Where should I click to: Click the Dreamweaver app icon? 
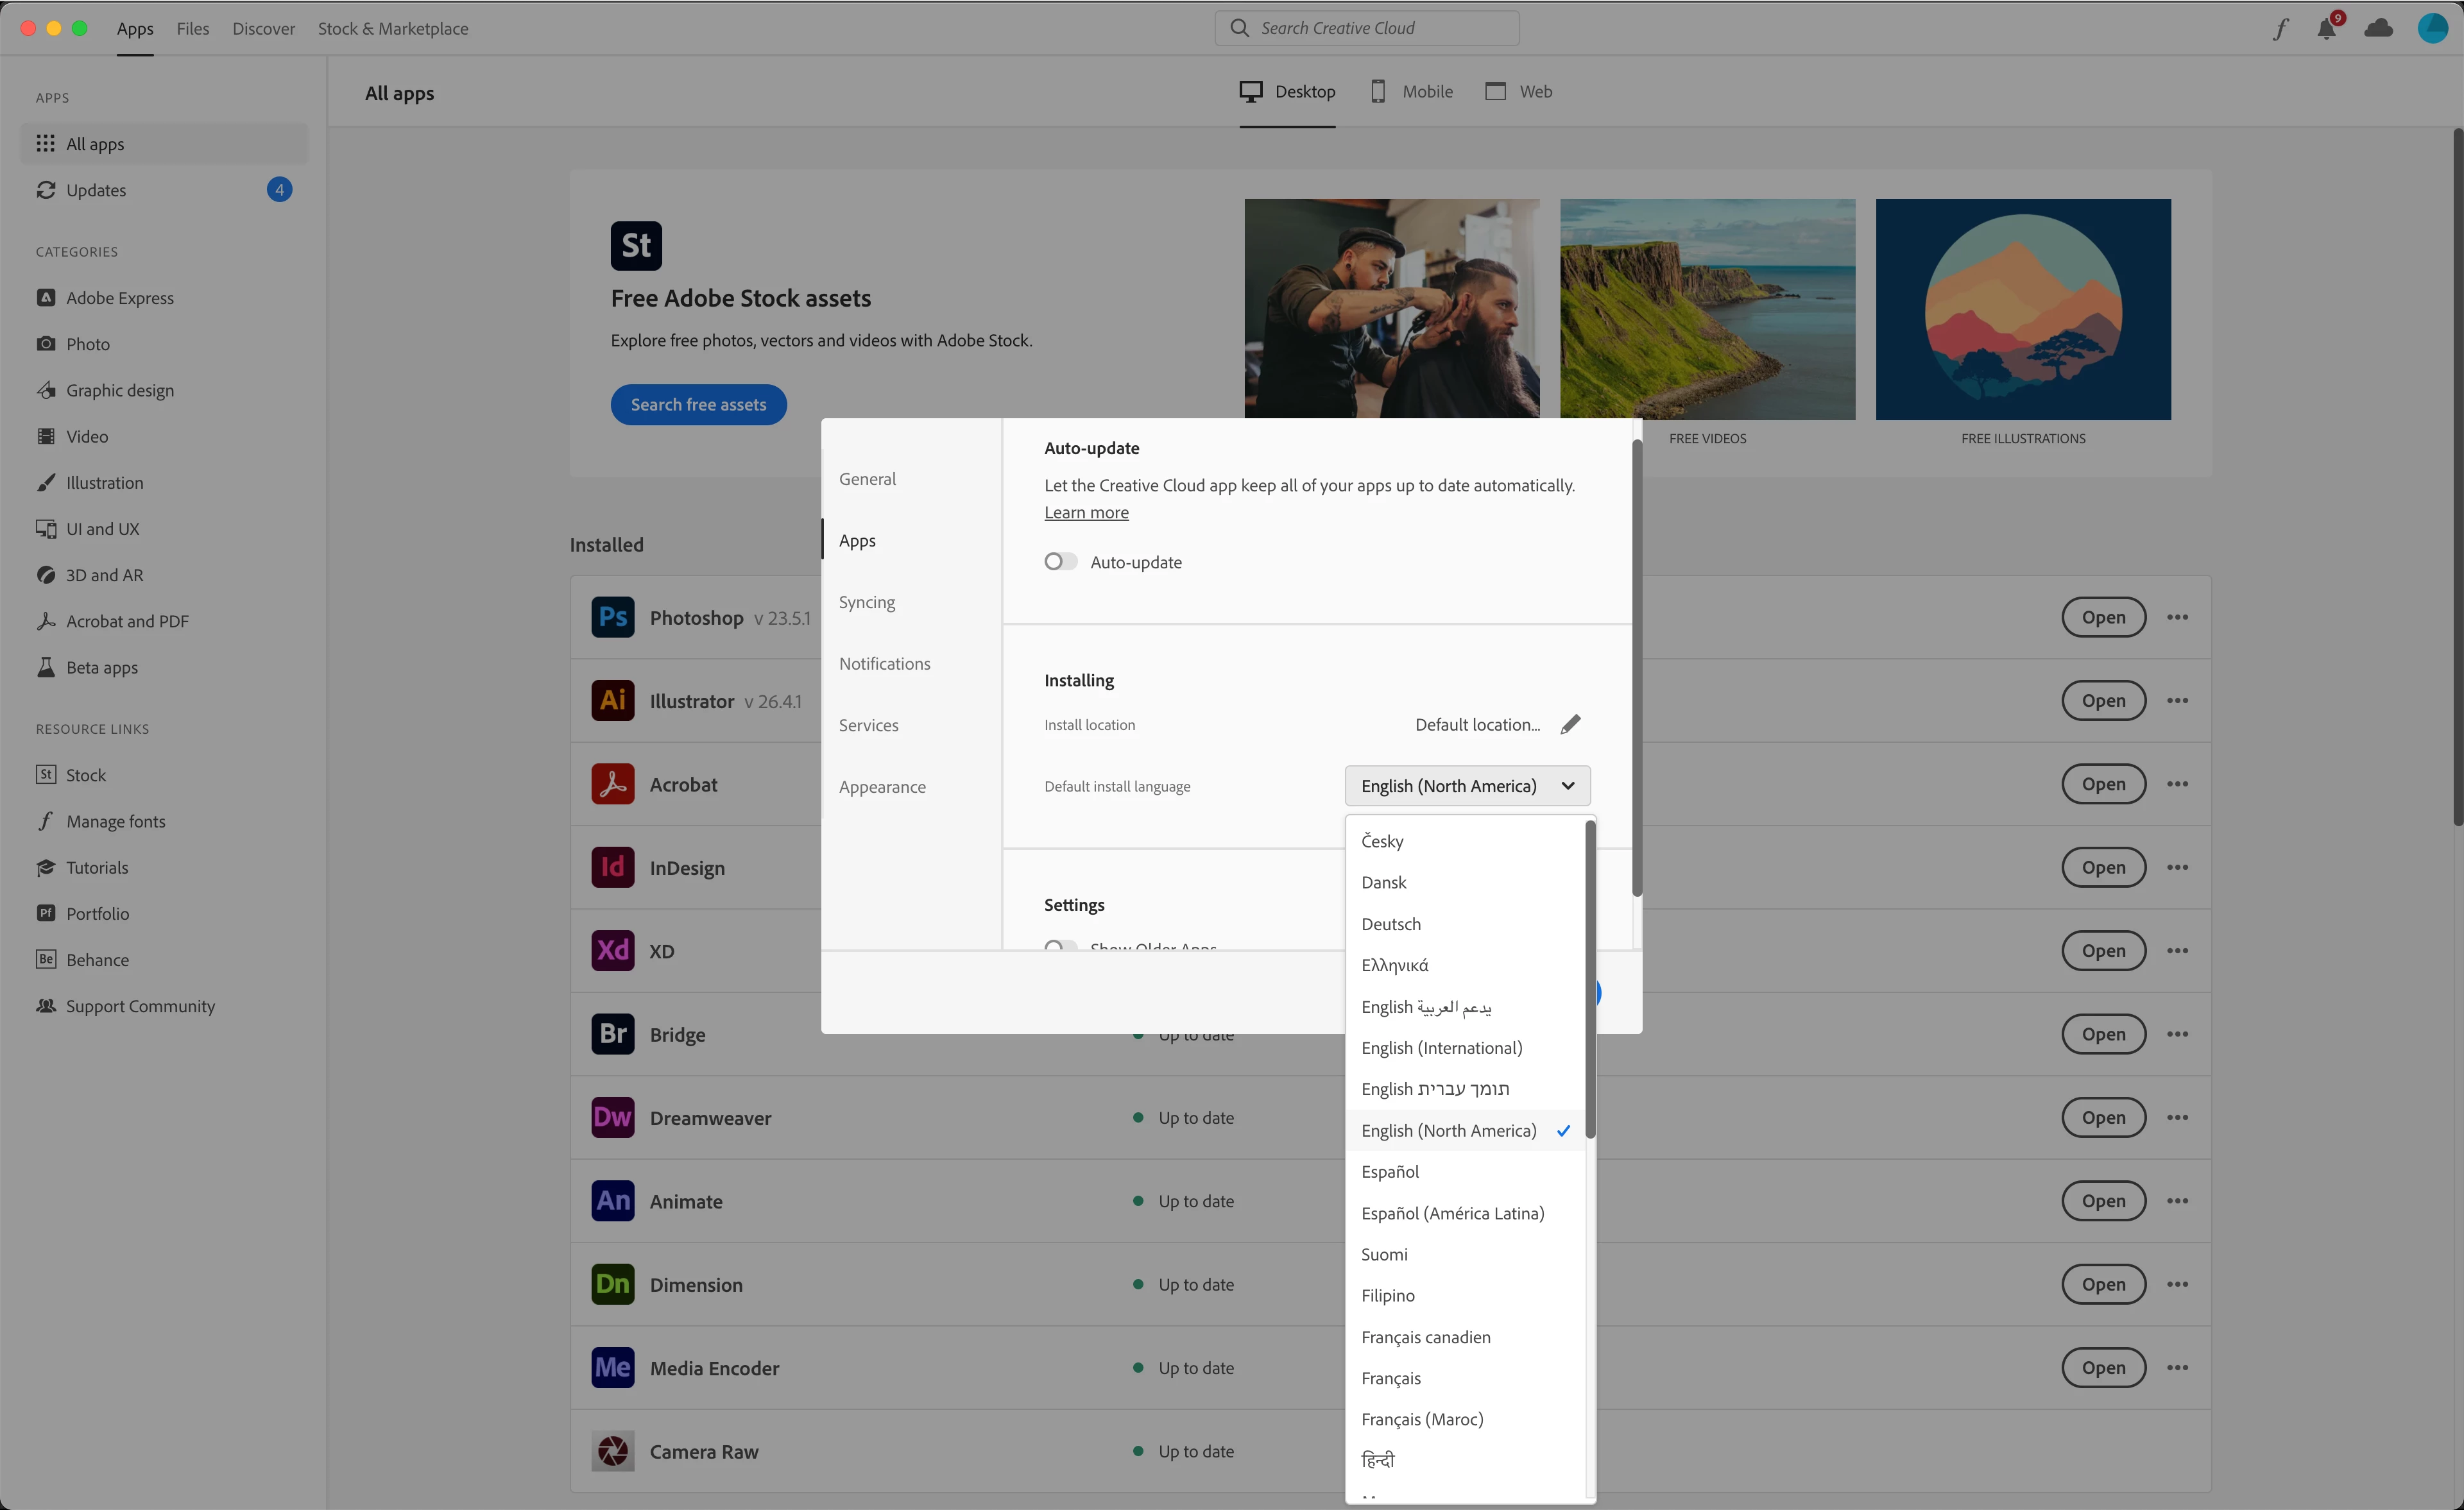(x=612, y=1117)
